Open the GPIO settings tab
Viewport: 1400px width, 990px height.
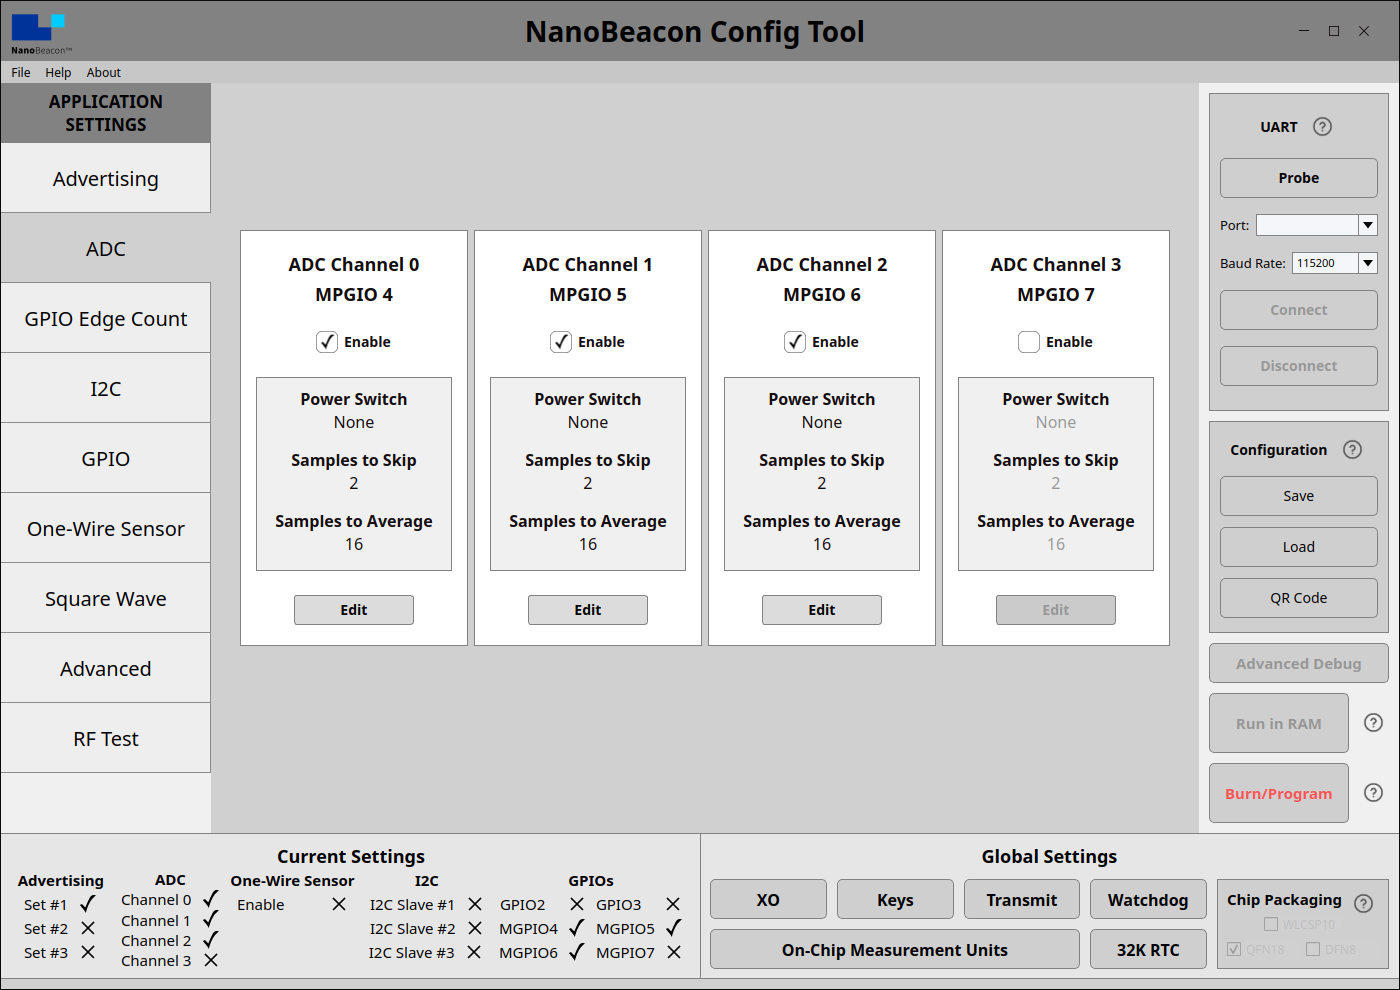pos(106,458)
